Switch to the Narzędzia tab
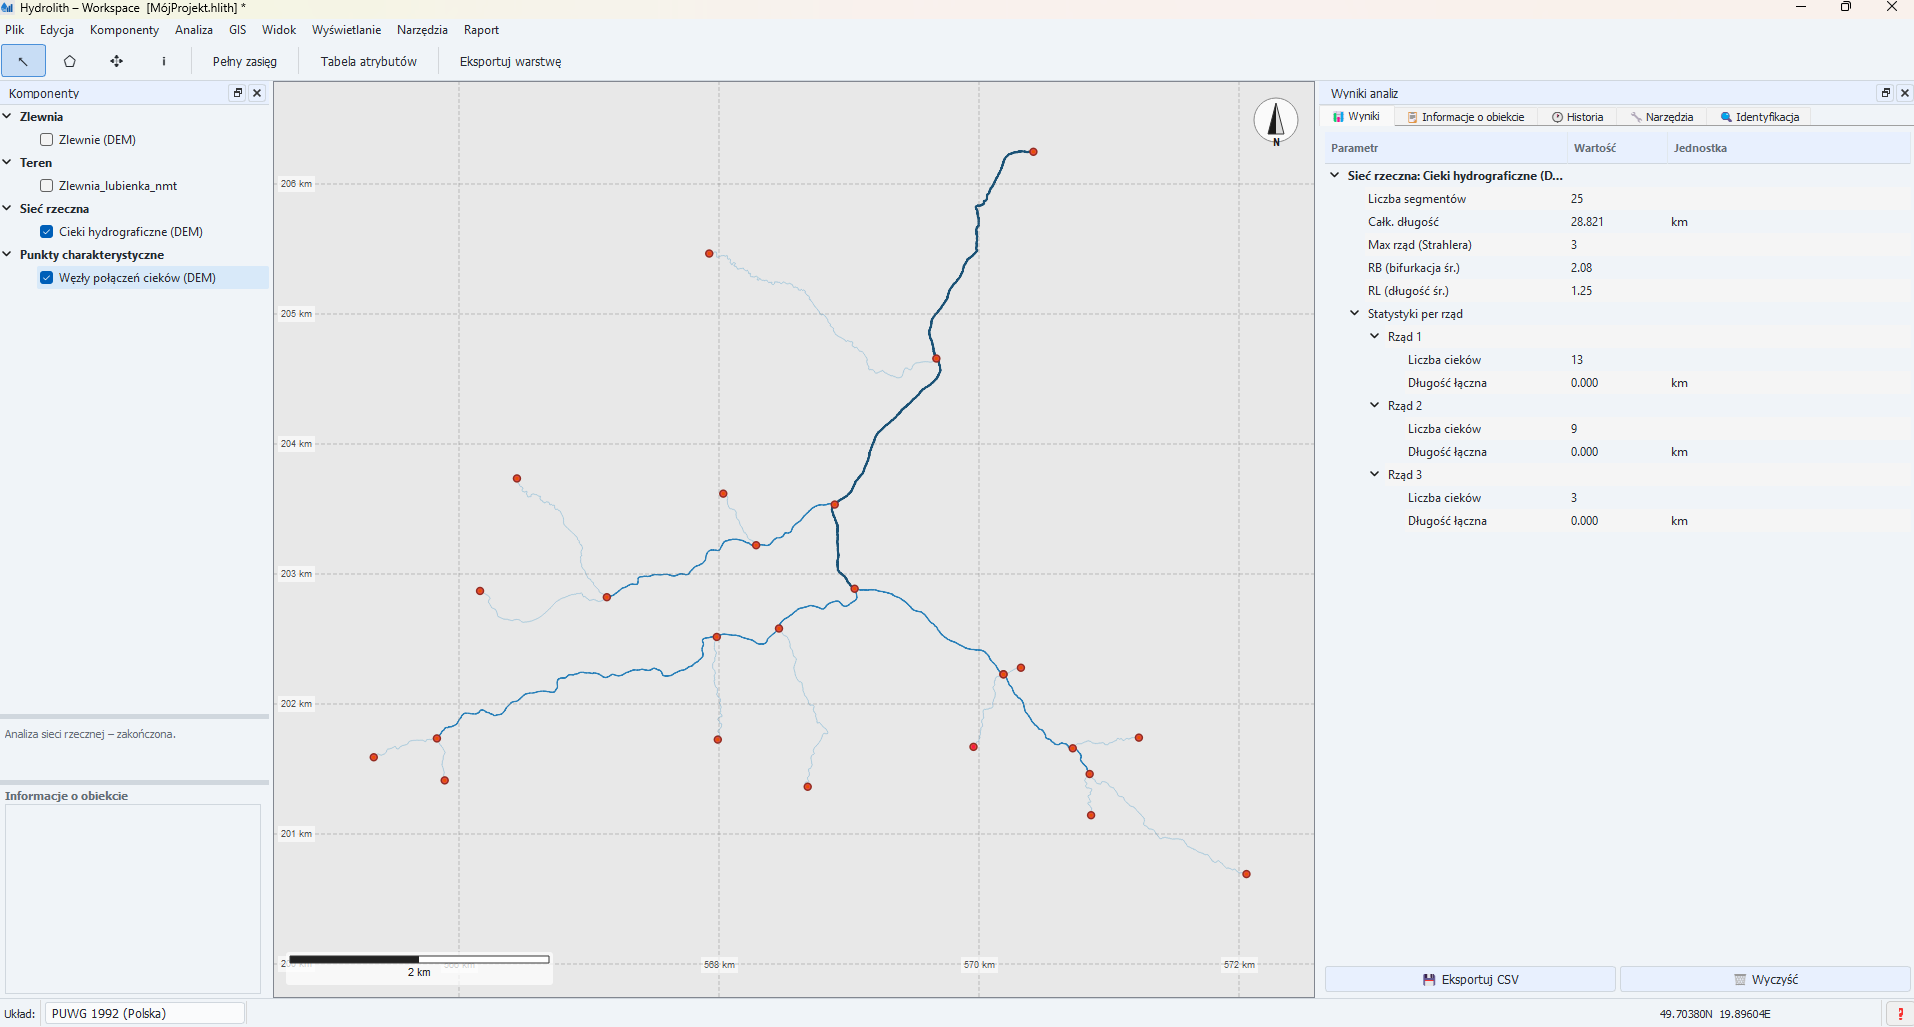The height and width of the screenshot is (1027, 1914). coord(1662,117)
